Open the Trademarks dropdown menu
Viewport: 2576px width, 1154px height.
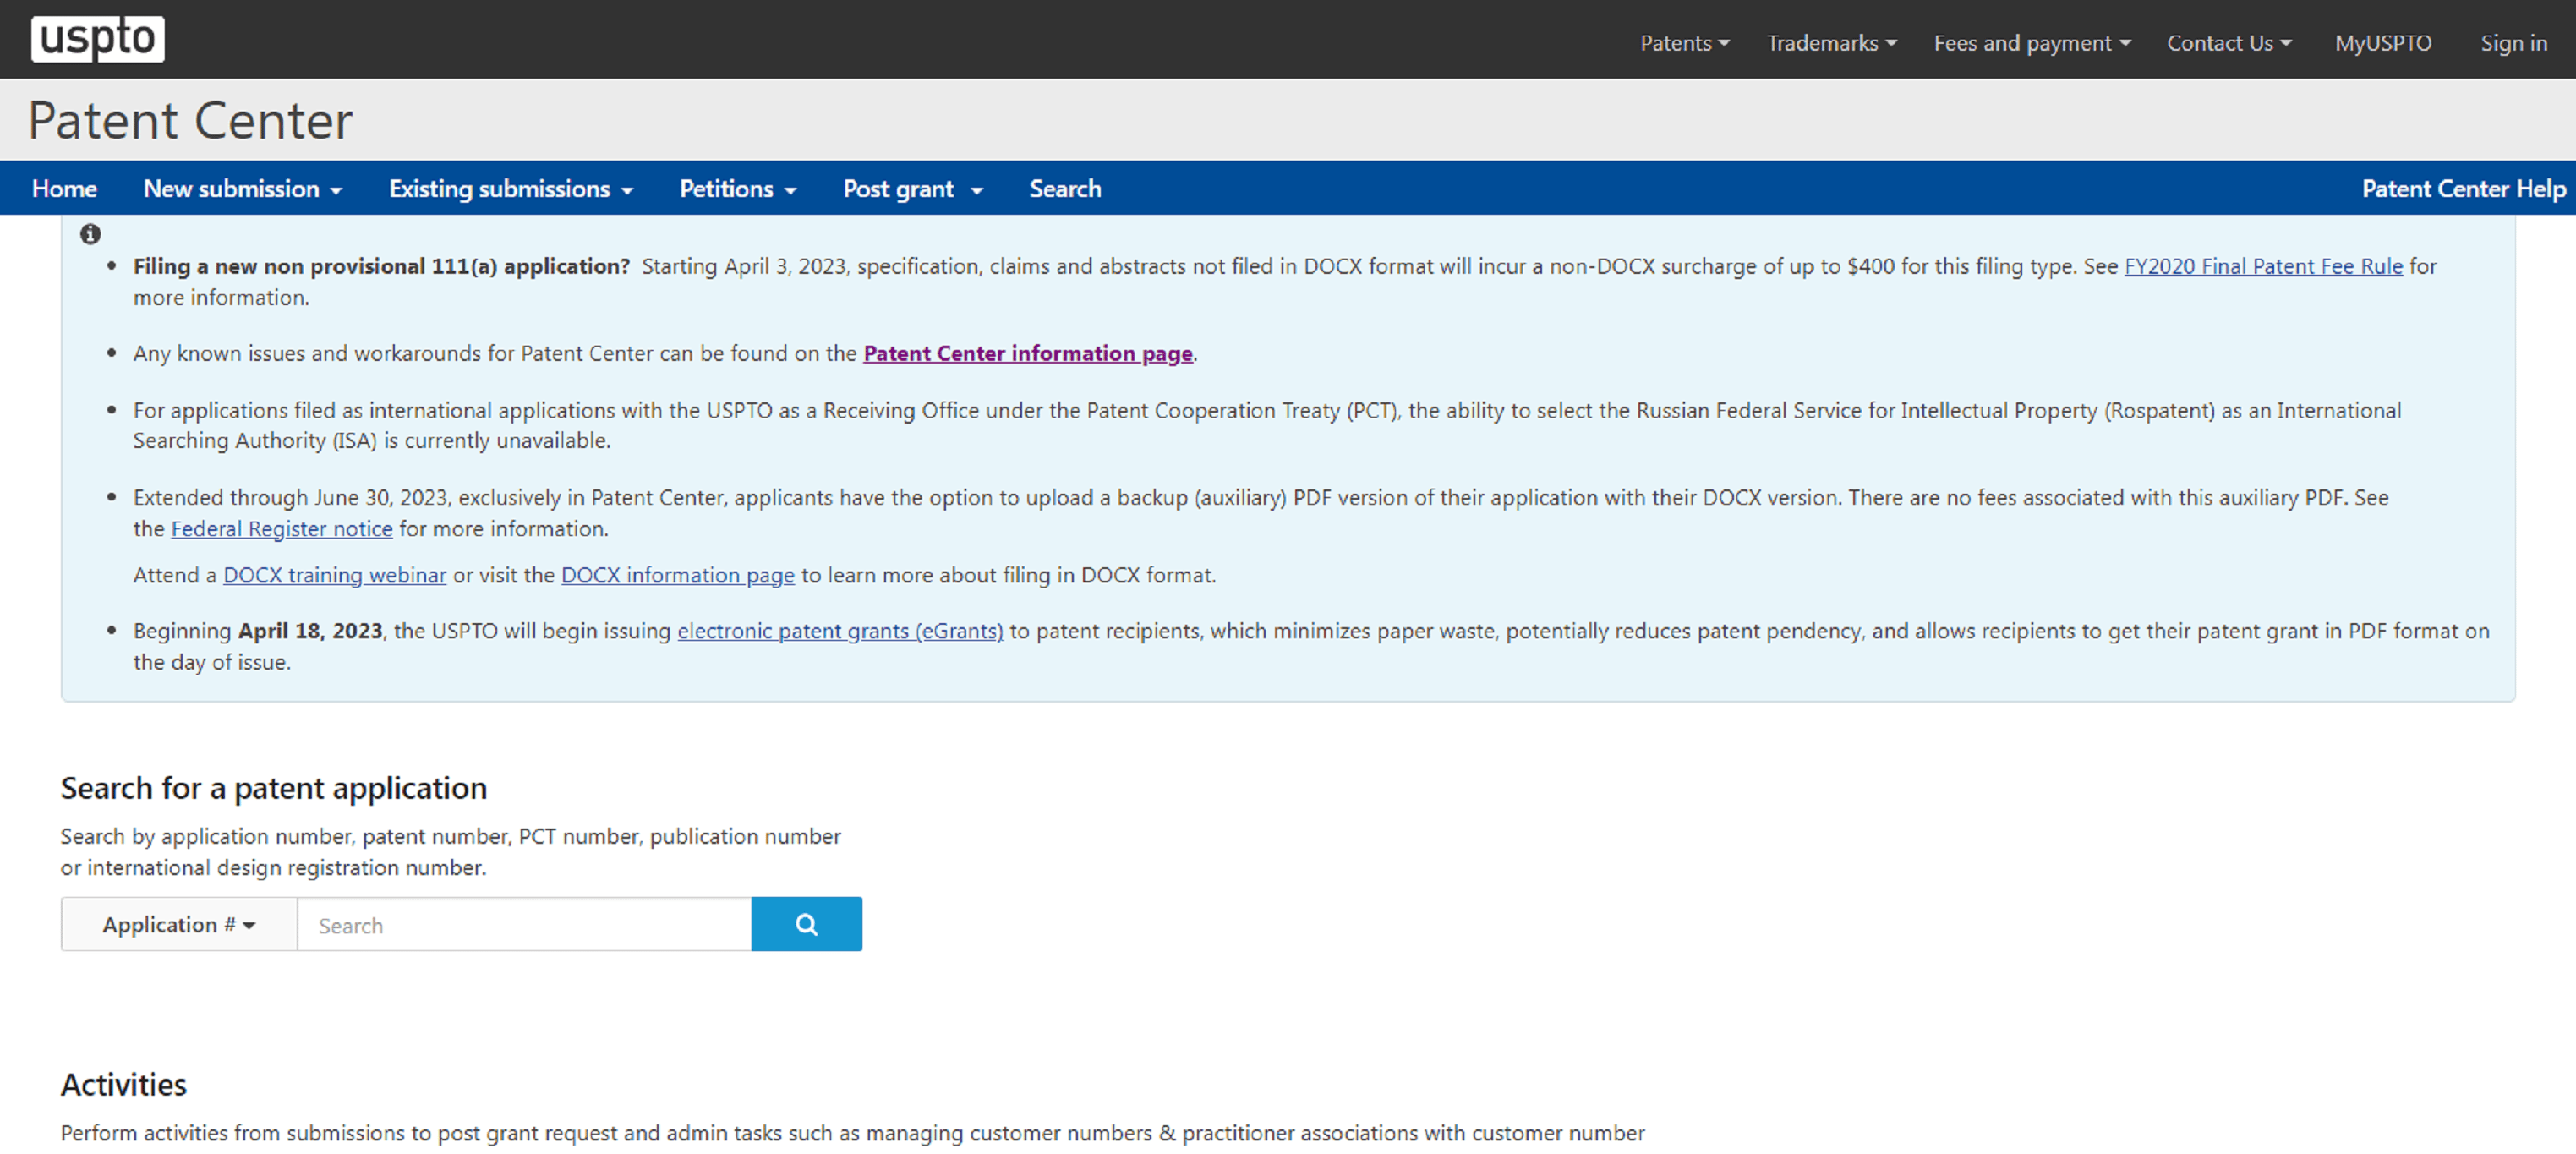(1831, 43)
